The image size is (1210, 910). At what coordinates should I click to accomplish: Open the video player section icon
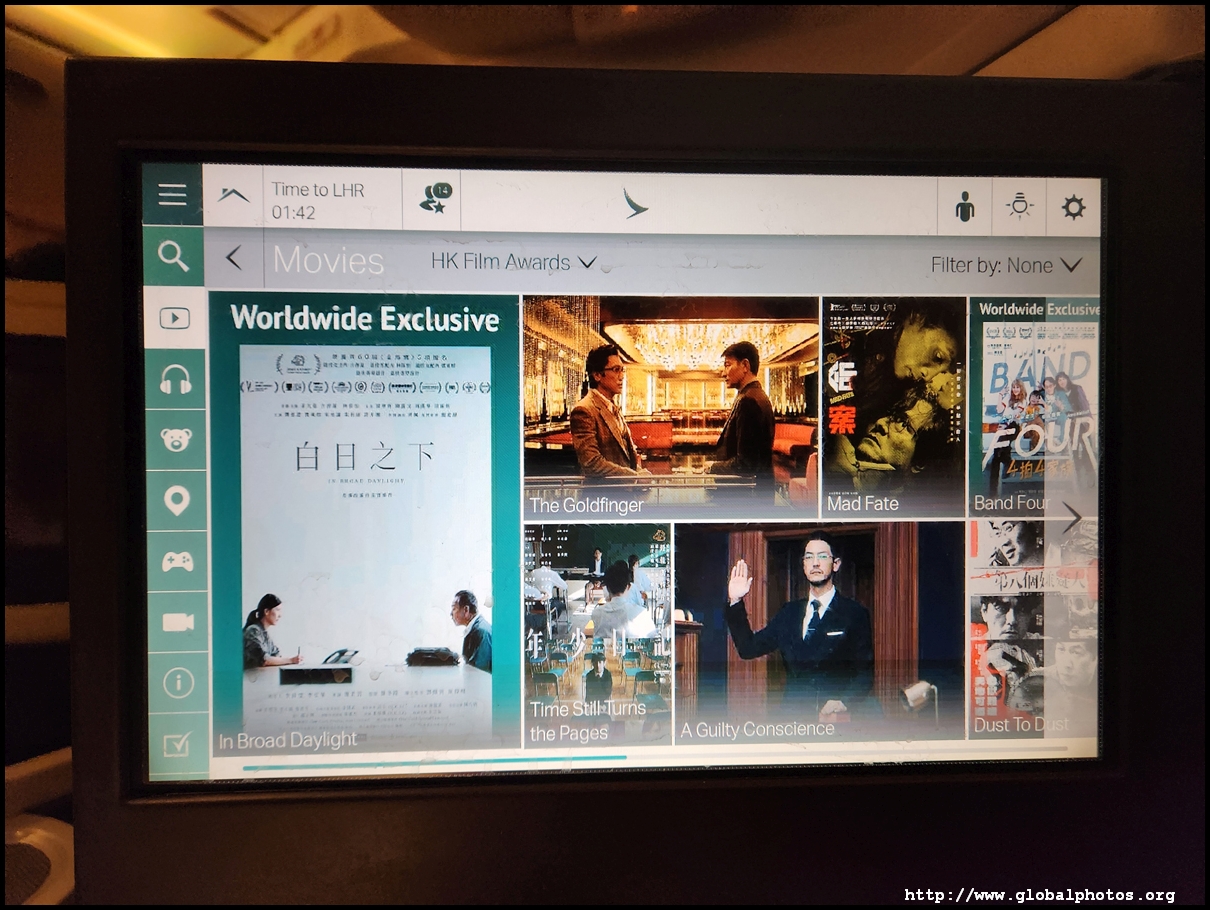click(175, 318)
